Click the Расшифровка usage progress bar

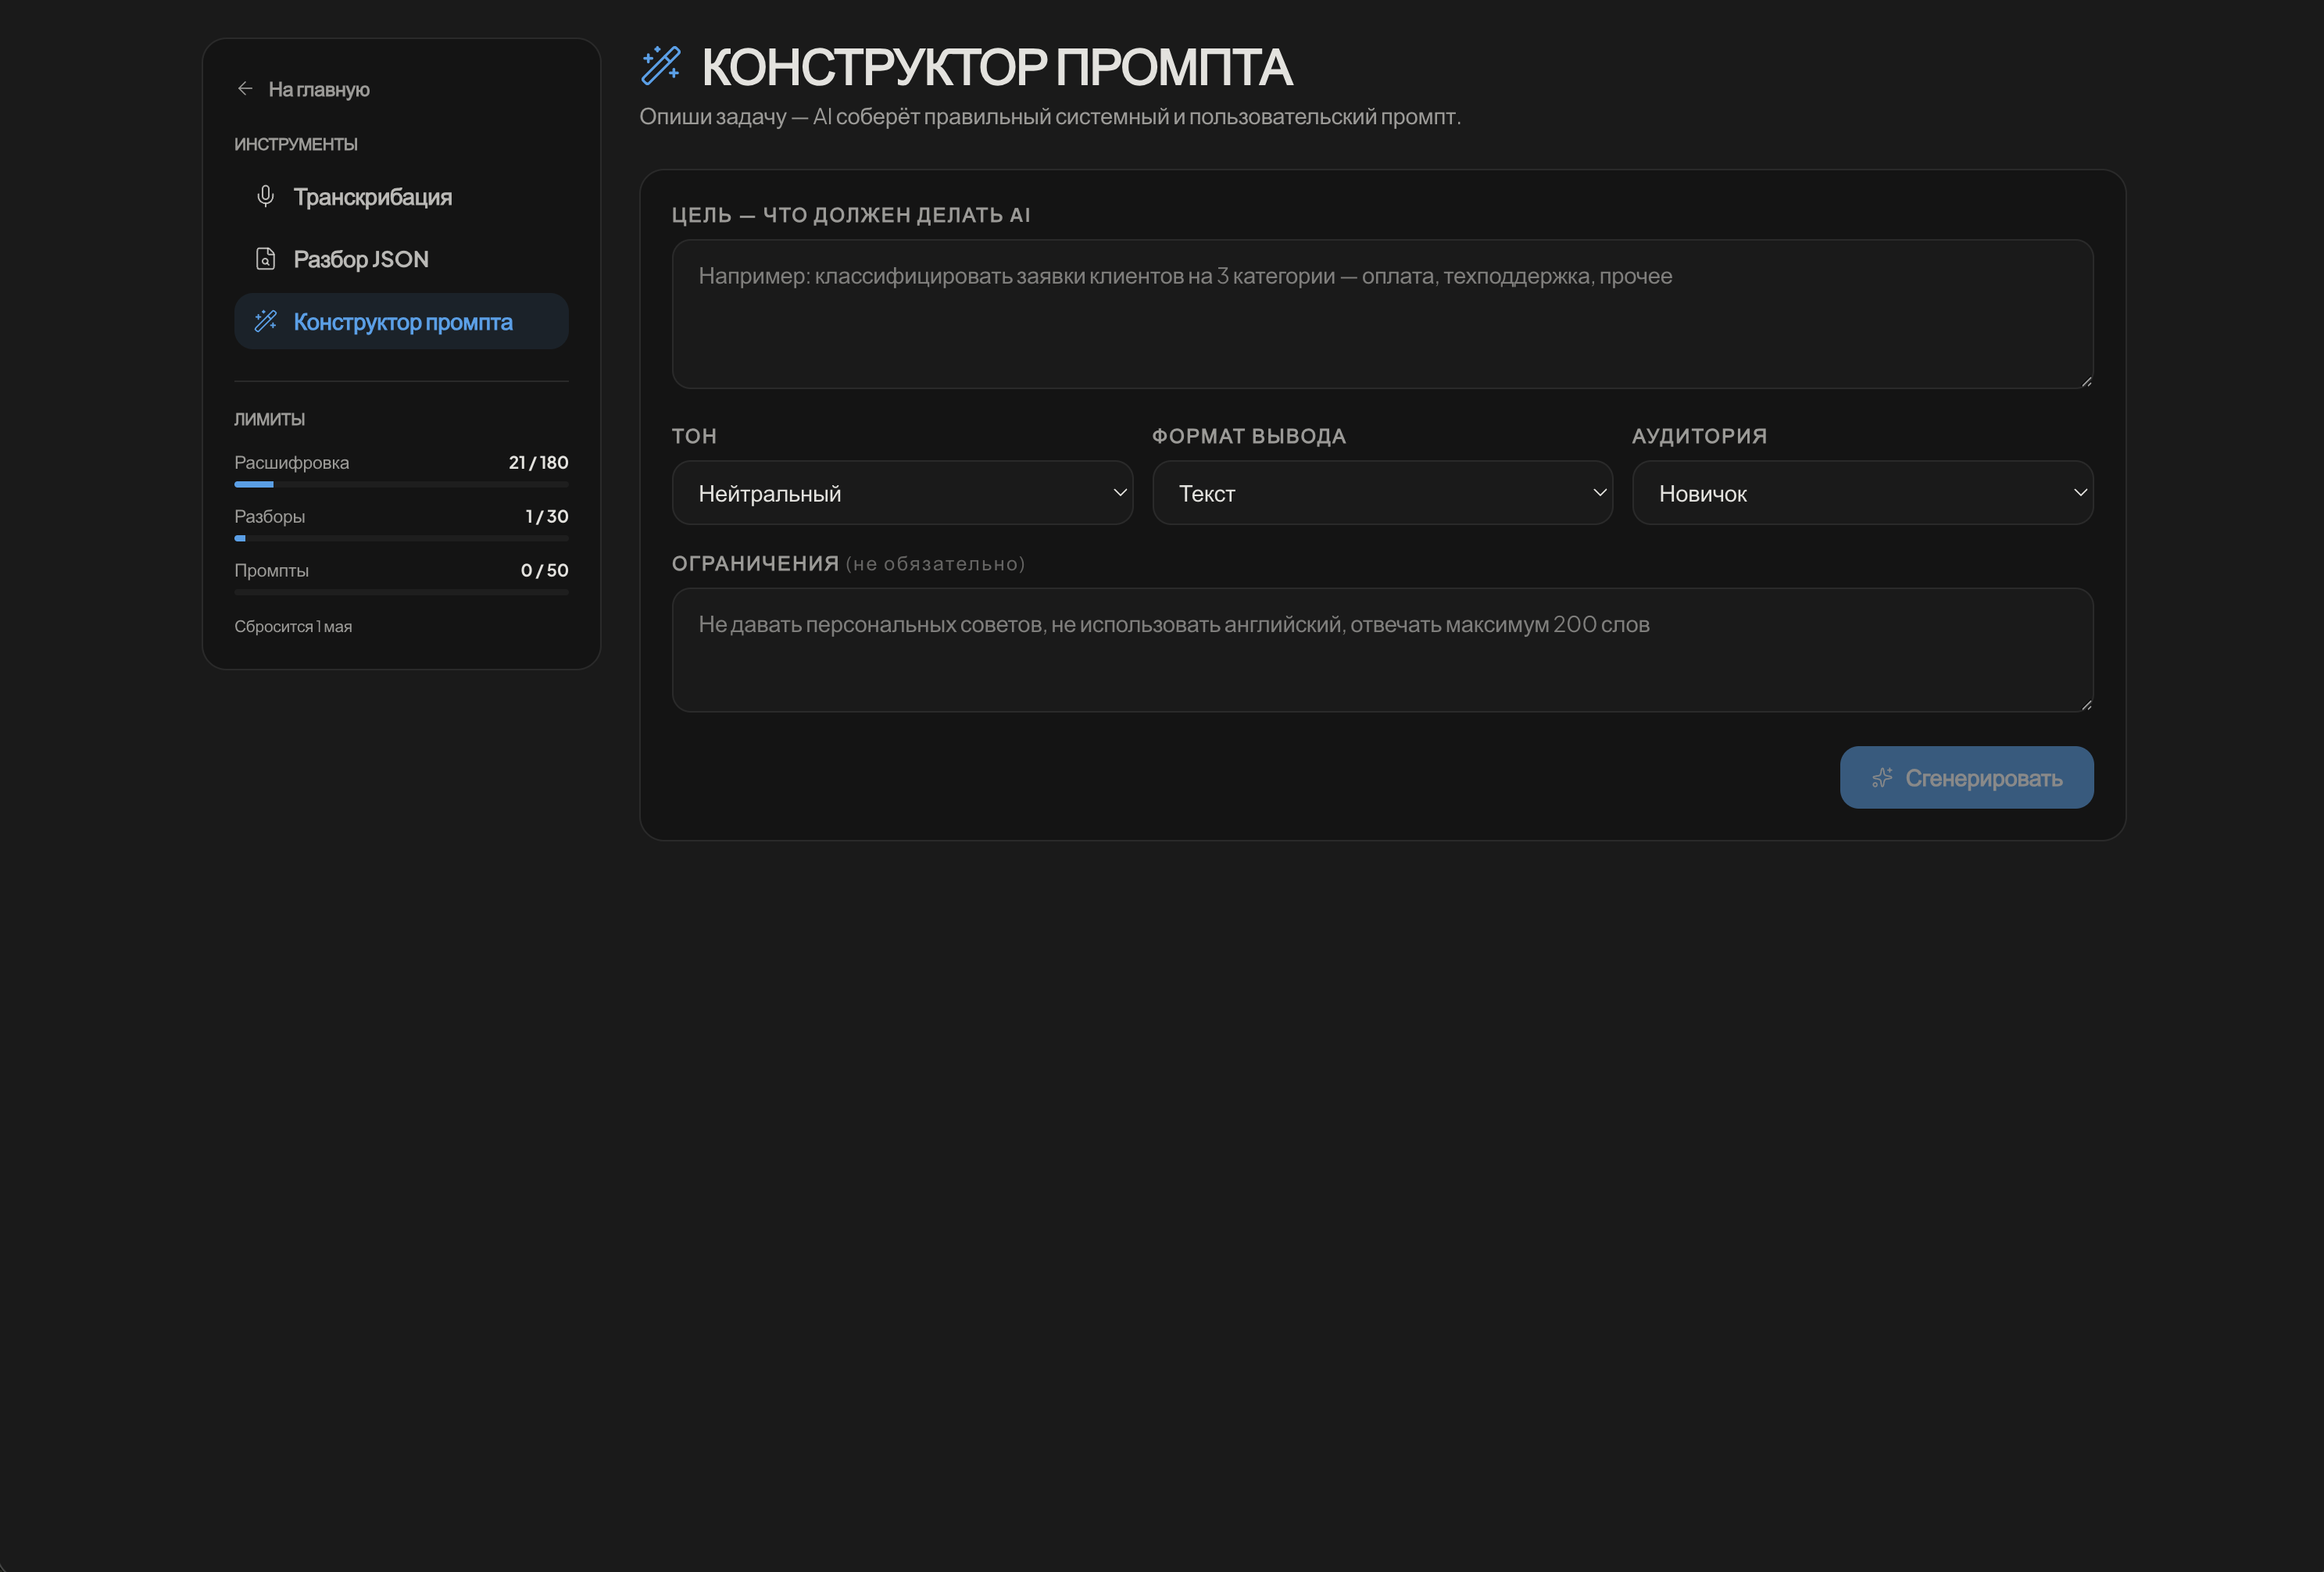[x=401, y=484]
